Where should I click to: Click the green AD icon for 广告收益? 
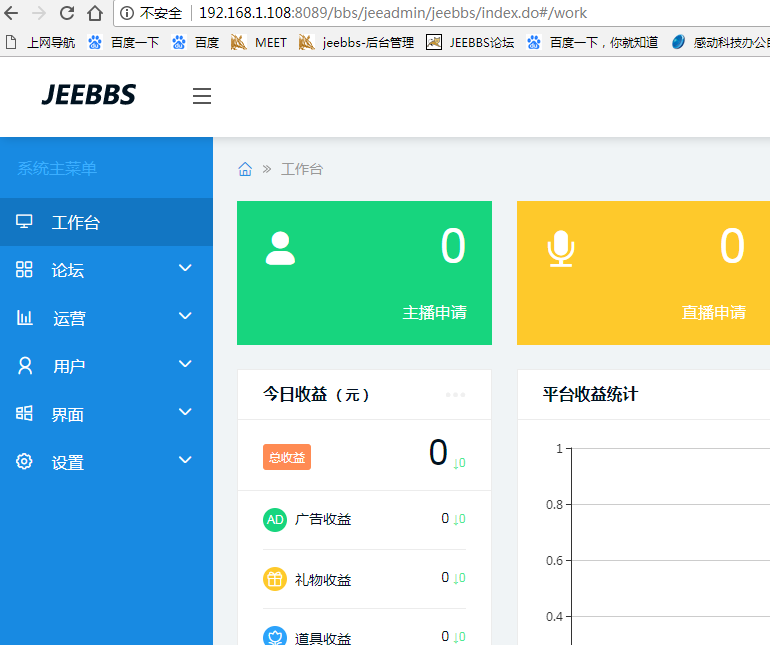click(275, 519)
